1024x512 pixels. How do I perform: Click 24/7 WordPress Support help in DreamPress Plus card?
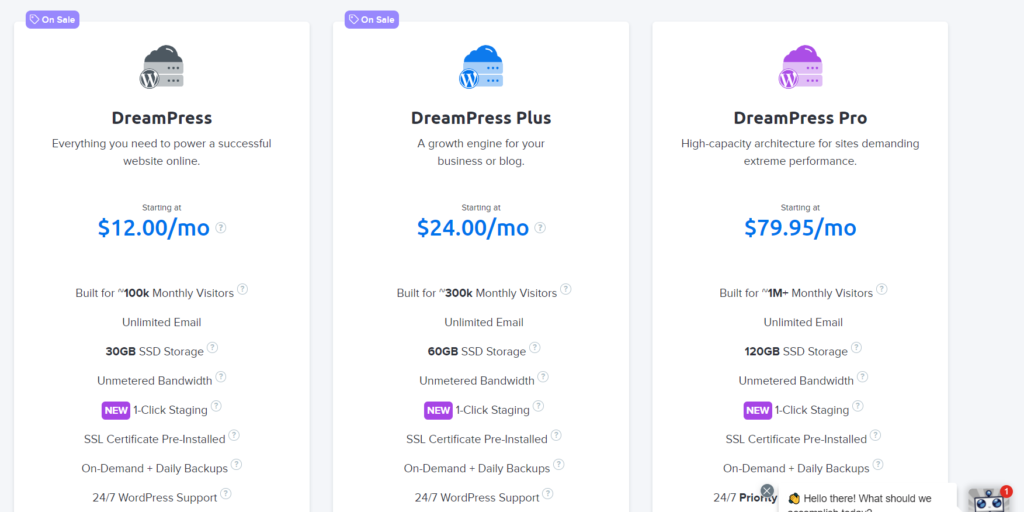(547, 493)
